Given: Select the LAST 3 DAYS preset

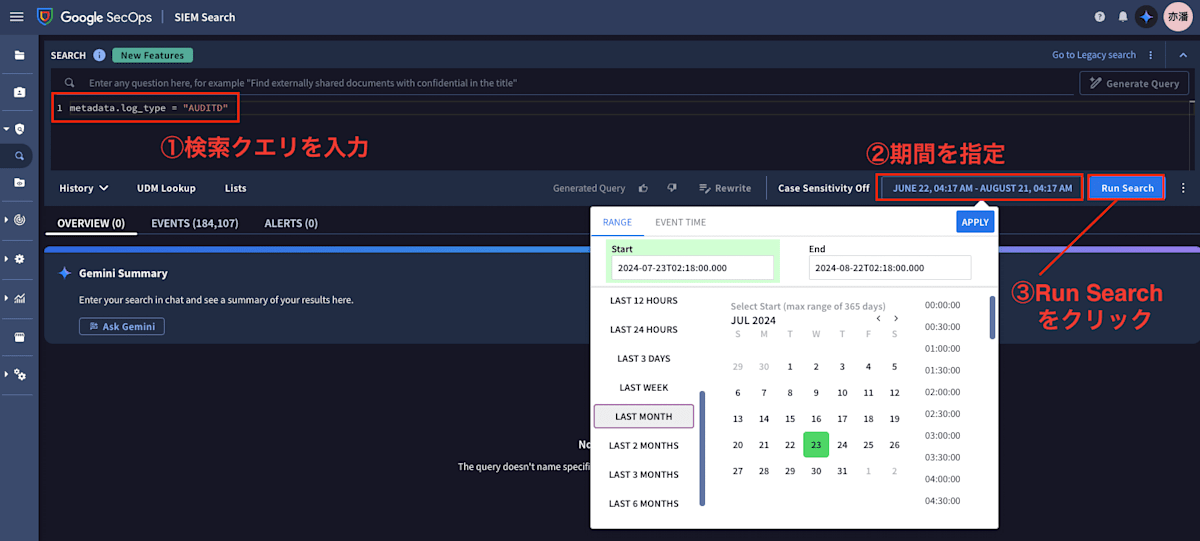Looking at the screenshot, I should 643,359.
